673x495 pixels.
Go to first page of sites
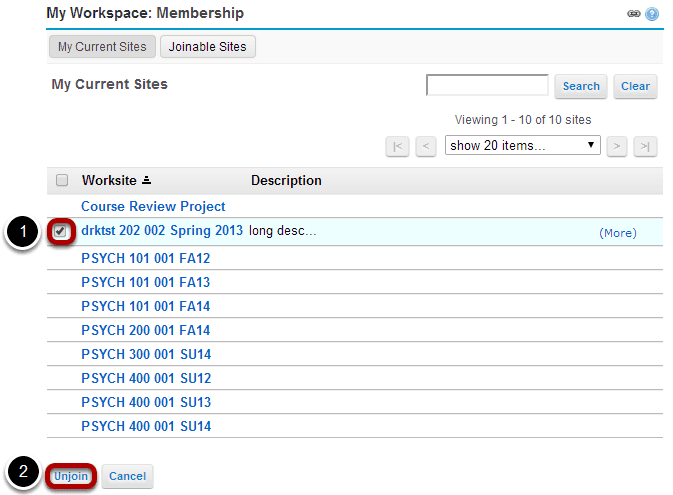pyautogui.click(x=397, y=146)
